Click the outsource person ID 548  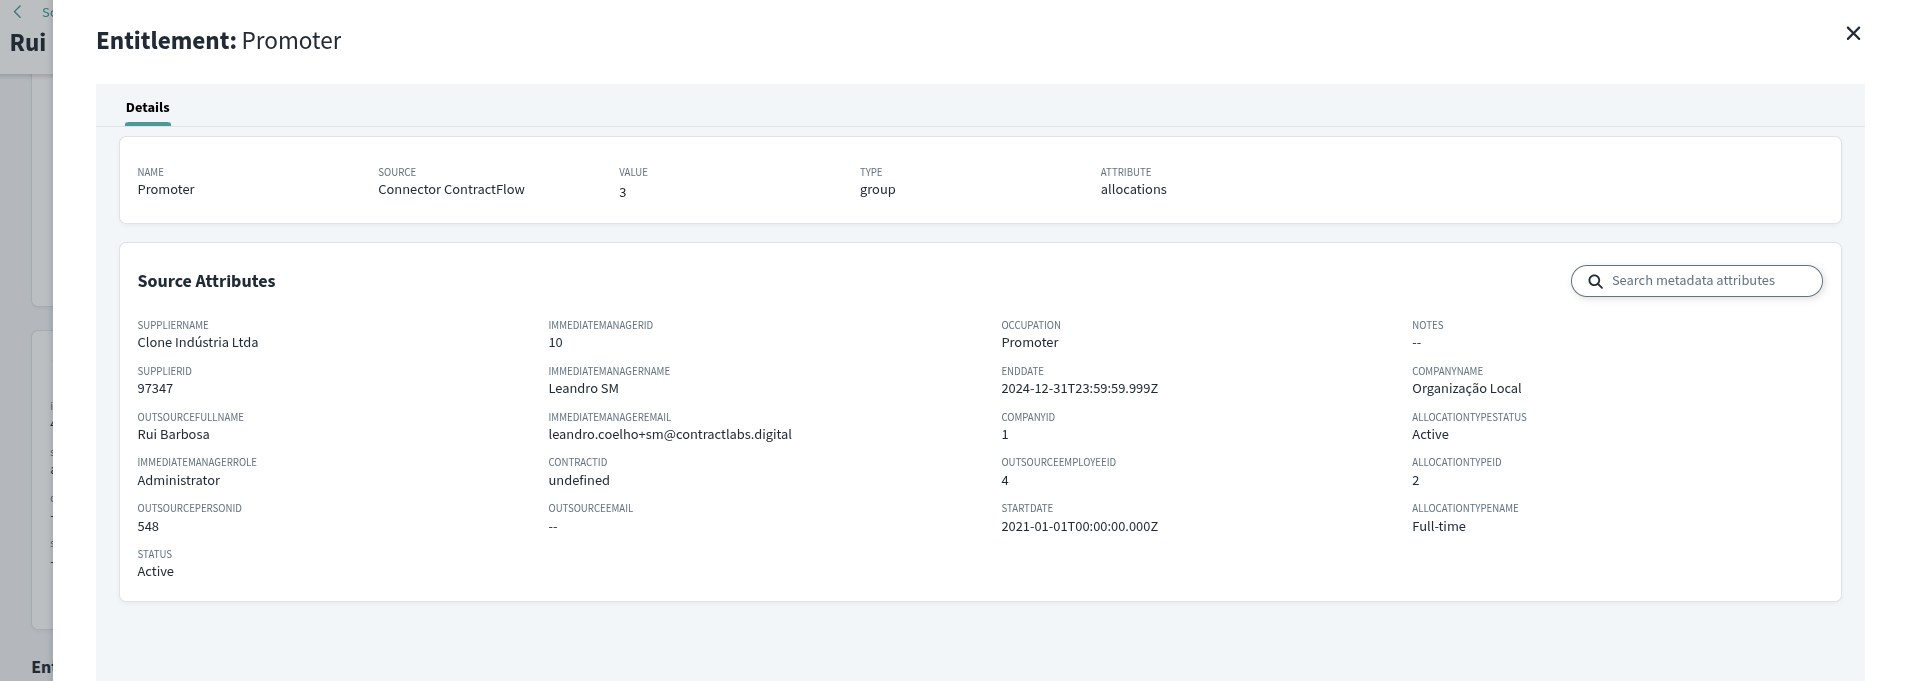[148, 527]
